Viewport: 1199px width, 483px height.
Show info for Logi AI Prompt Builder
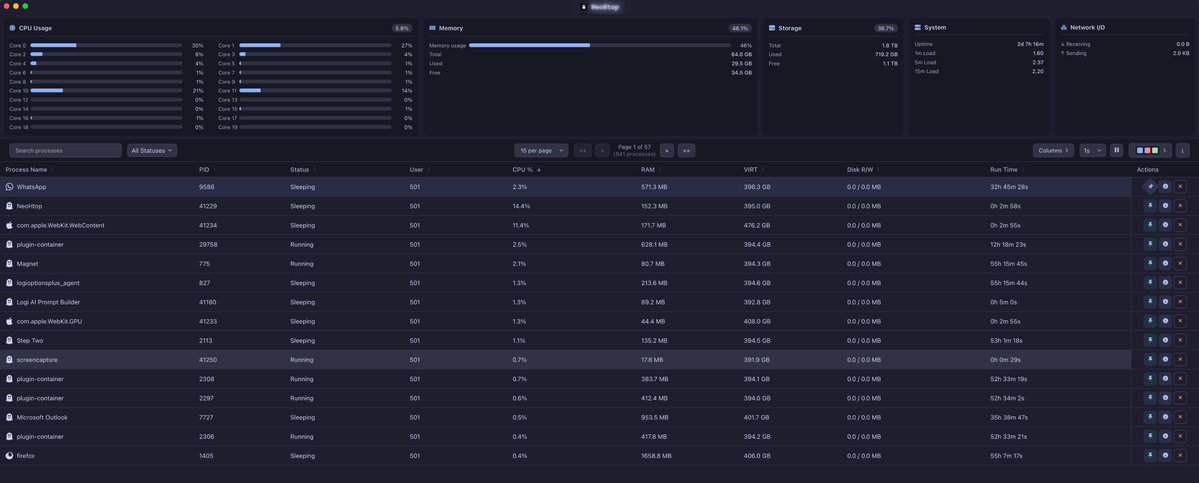[1165, 302]
